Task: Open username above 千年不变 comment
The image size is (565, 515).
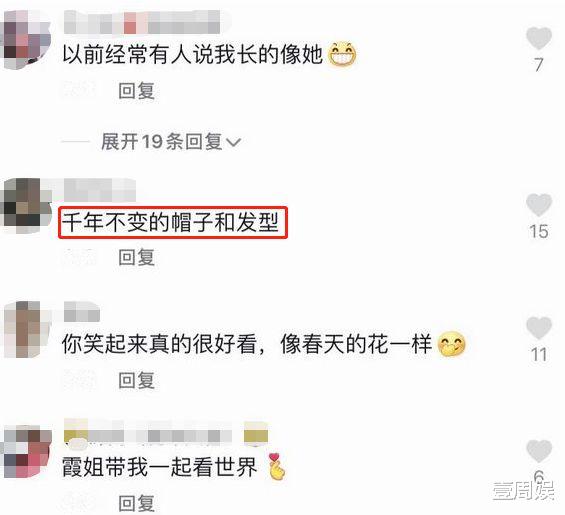Action: click(x=100, y=190)
